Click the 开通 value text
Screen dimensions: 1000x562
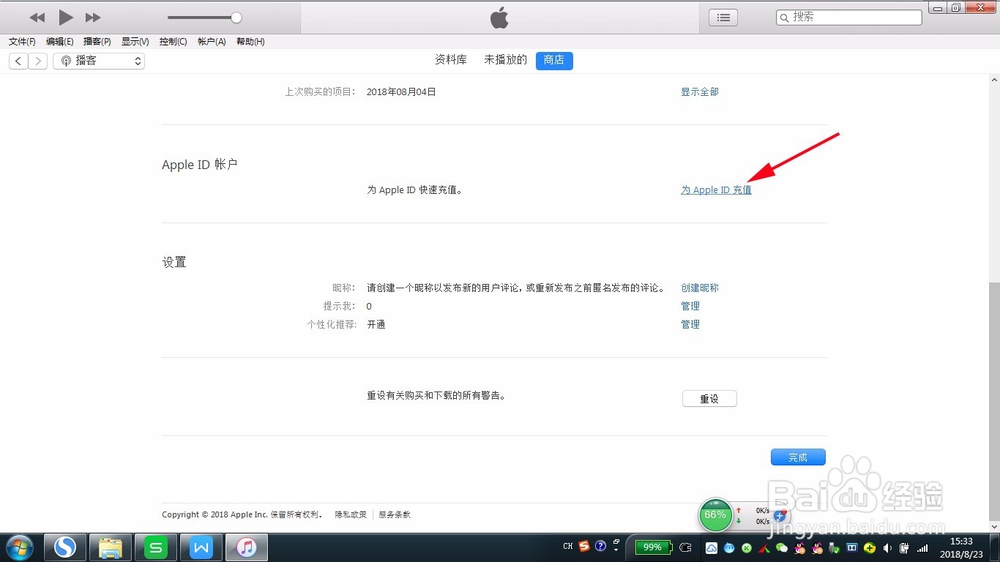click(376, 325)
